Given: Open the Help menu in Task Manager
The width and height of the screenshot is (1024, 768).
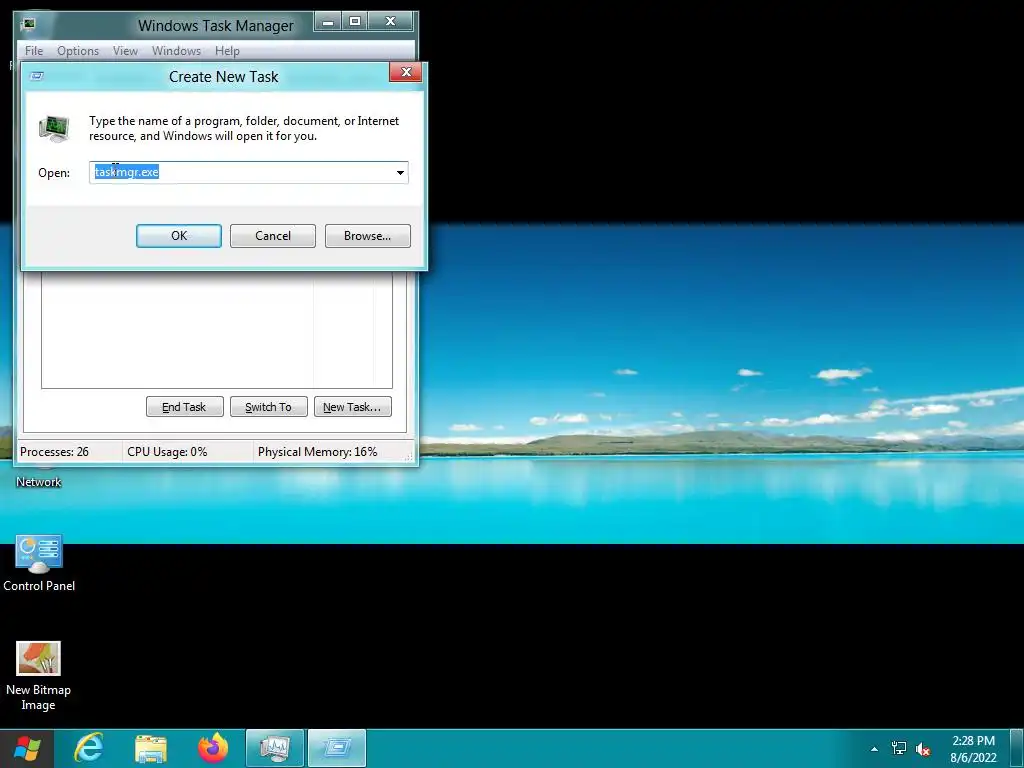Looking at the screenshot, I should 227,51.
